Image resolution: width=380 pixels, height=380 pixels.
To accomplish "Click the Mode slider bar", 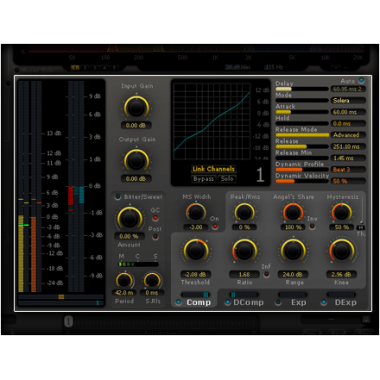I will 302,100.
